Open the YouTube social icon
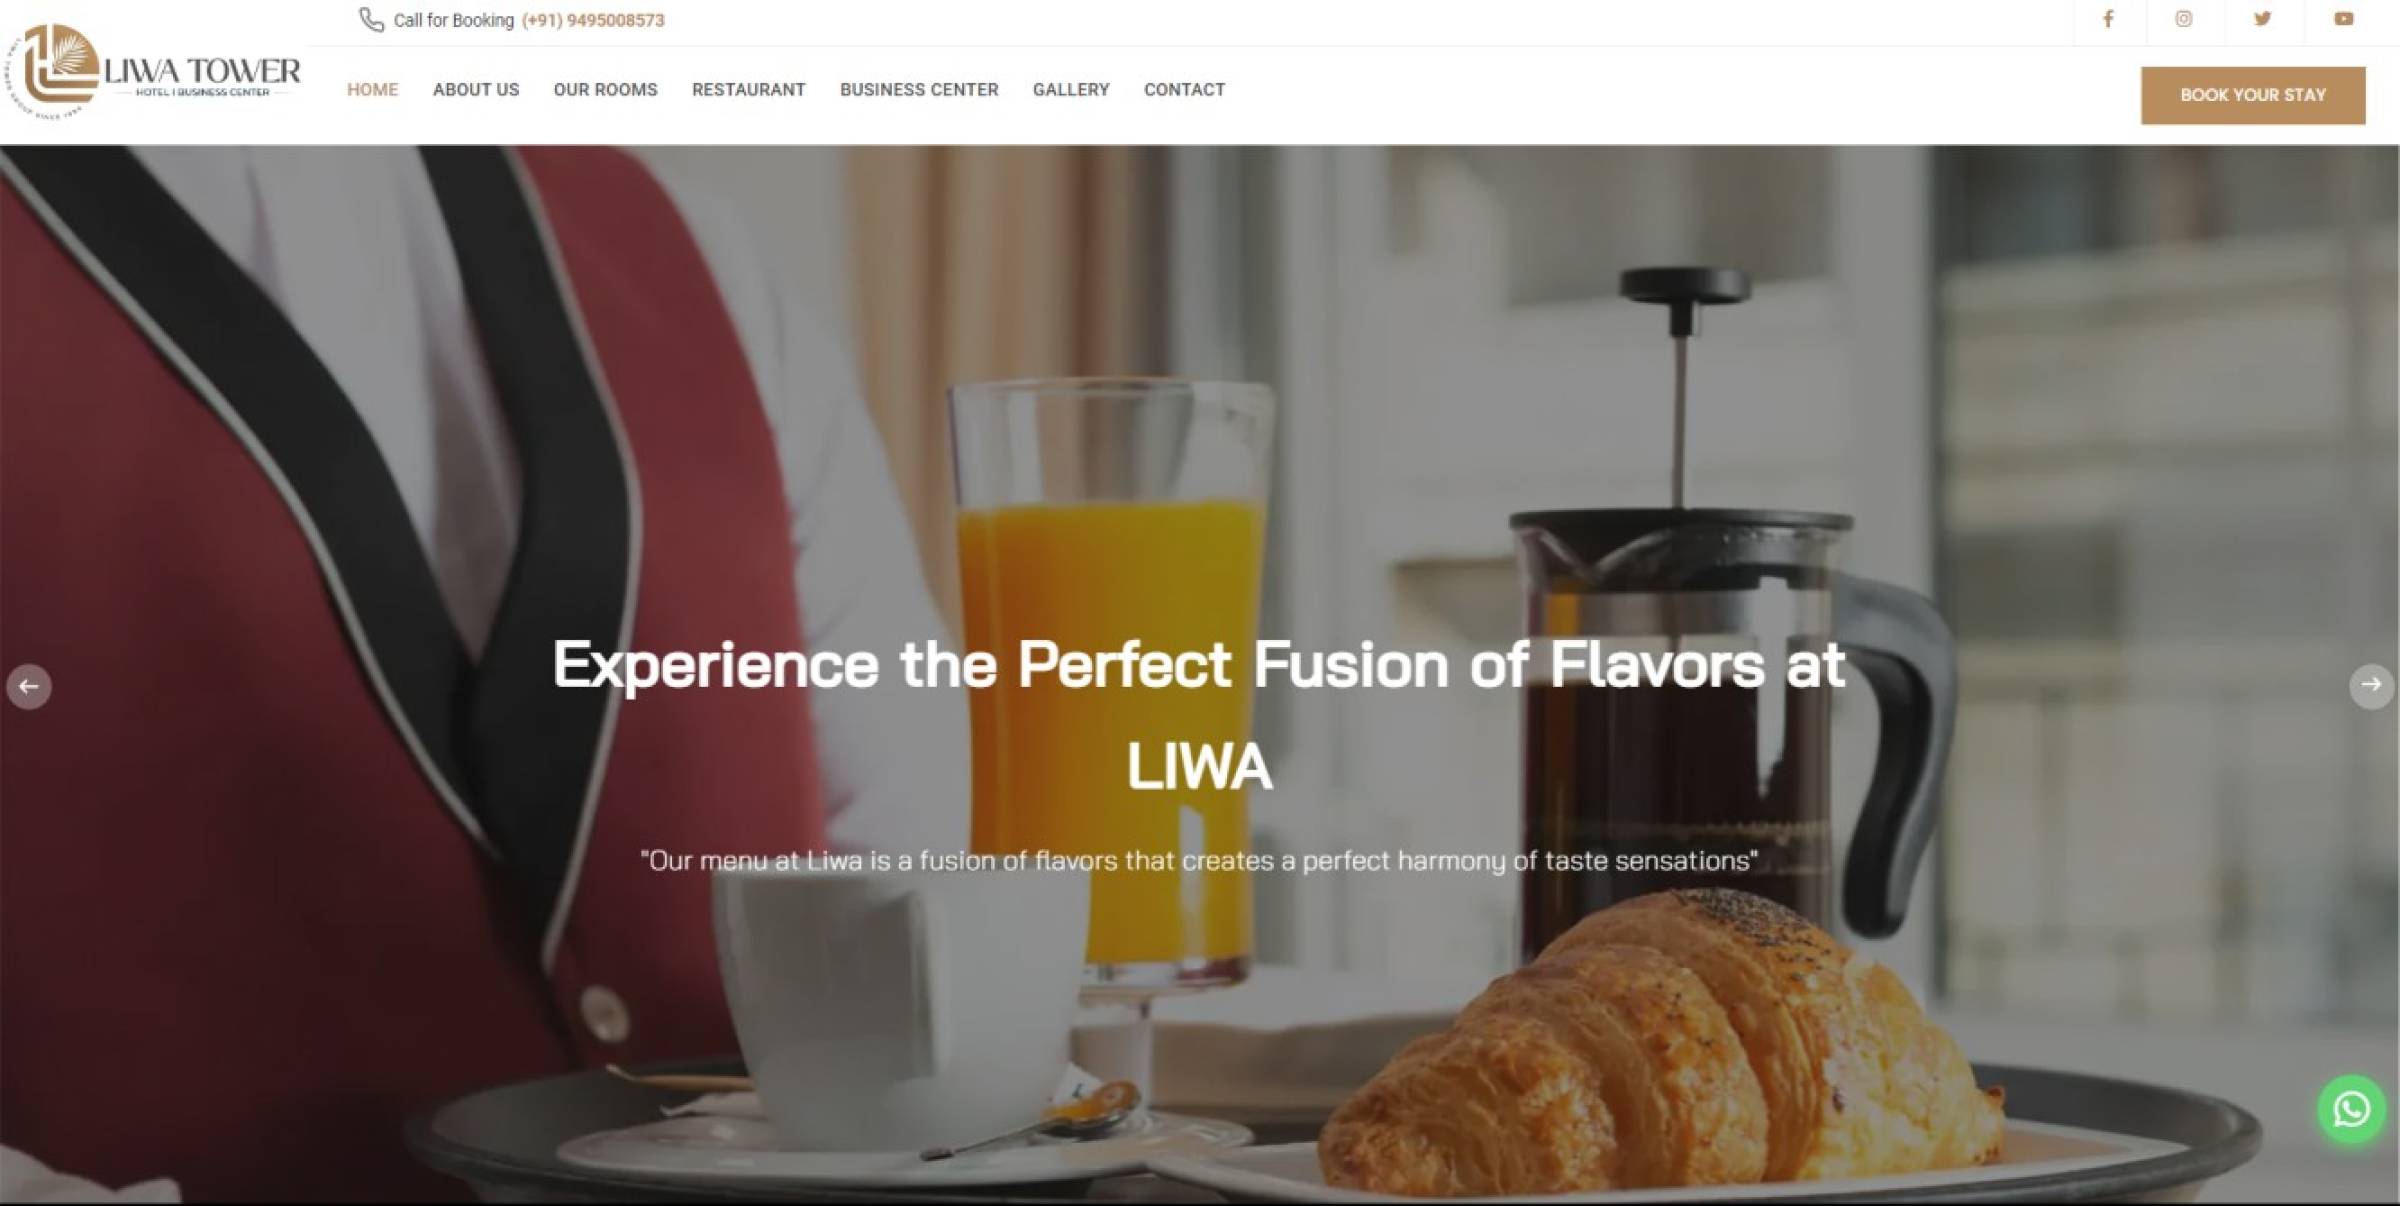Viewport: 2400px width, 1206px height. 2344,19
